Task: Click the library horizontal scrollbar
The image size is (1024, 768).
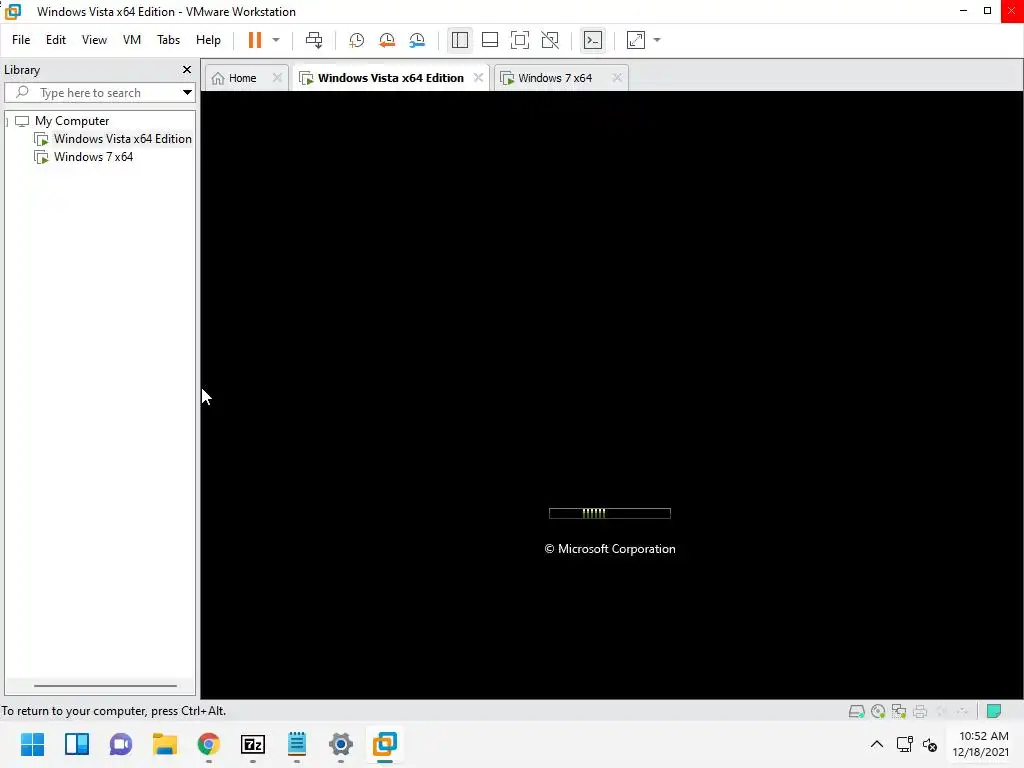Action: tap(105, 686)
